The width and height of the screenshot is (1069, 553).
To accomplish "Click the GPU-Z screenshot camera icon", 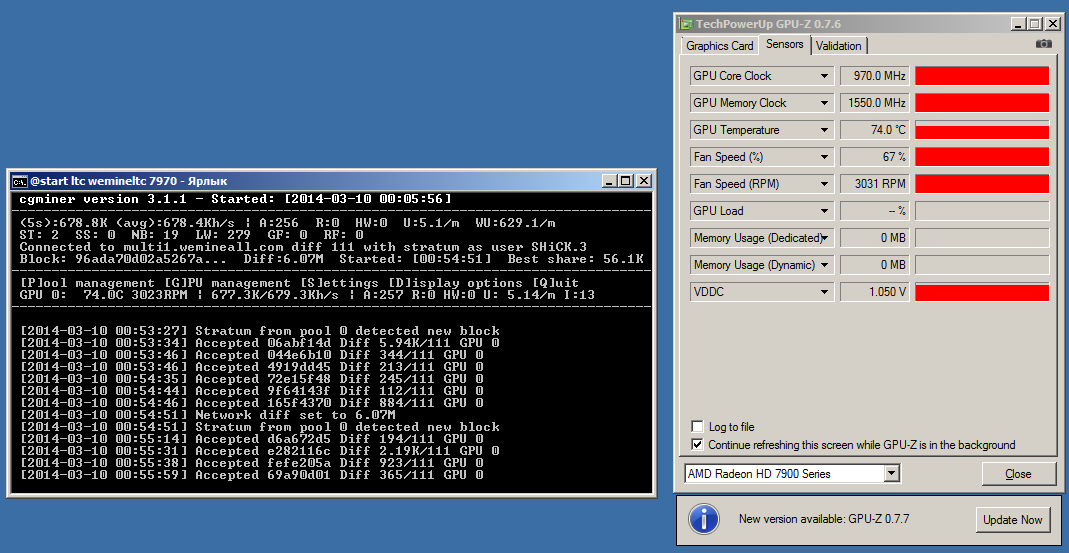I will tap(1043, 44).
